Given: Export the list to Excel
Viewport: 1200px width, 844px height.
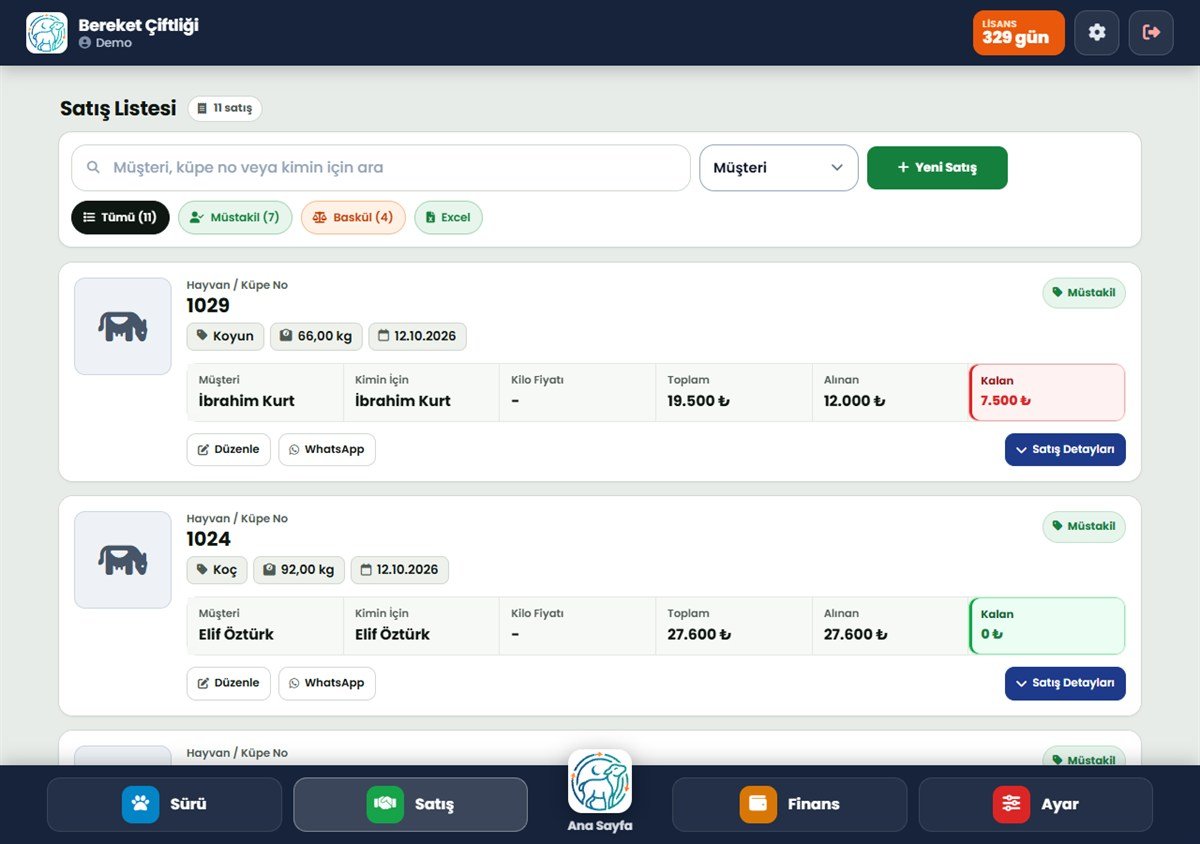Looking at the screenshot, I should pos(448,218).
